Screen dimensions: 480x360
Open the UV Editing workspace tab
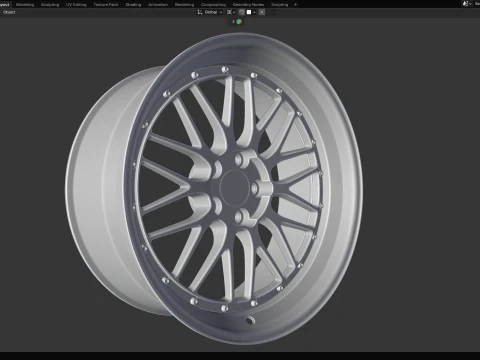[76, 5]
